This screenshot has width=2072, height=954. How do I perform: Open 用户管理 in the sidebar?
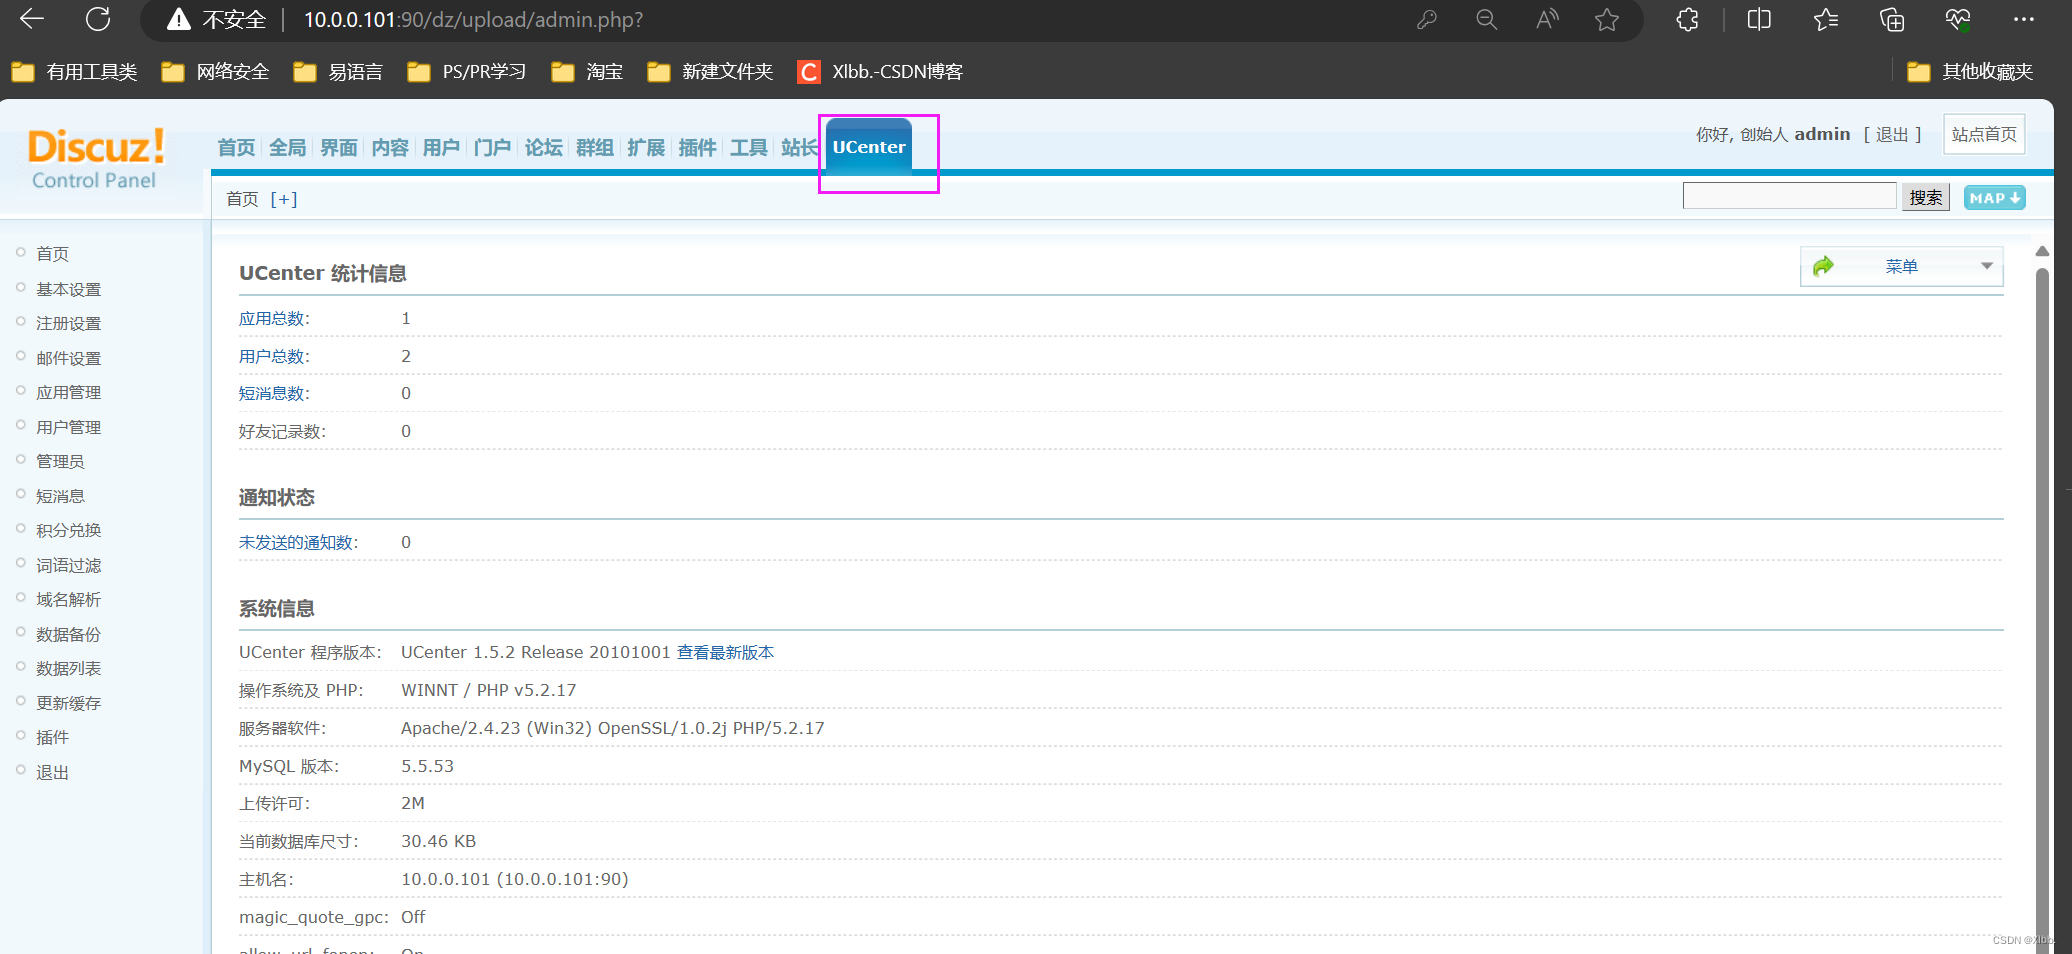69,427
